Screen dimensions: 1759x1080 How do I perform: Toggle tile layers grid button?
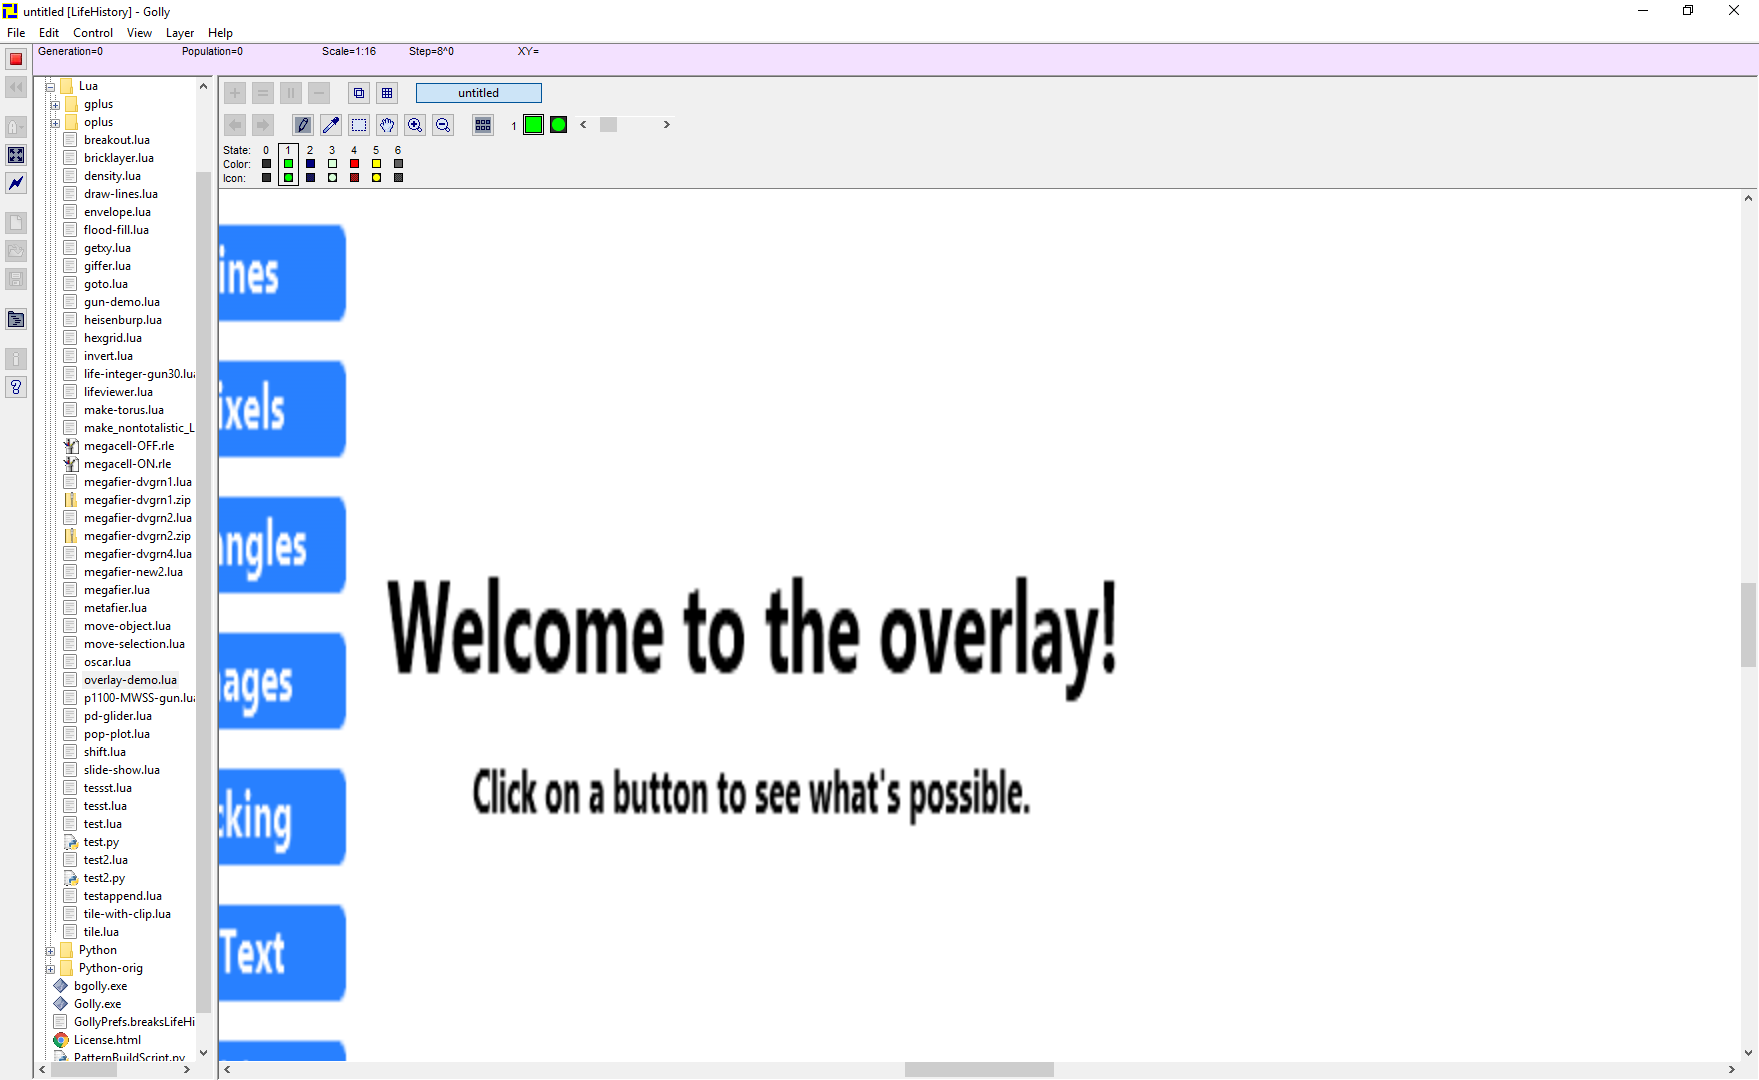(387, 93)
